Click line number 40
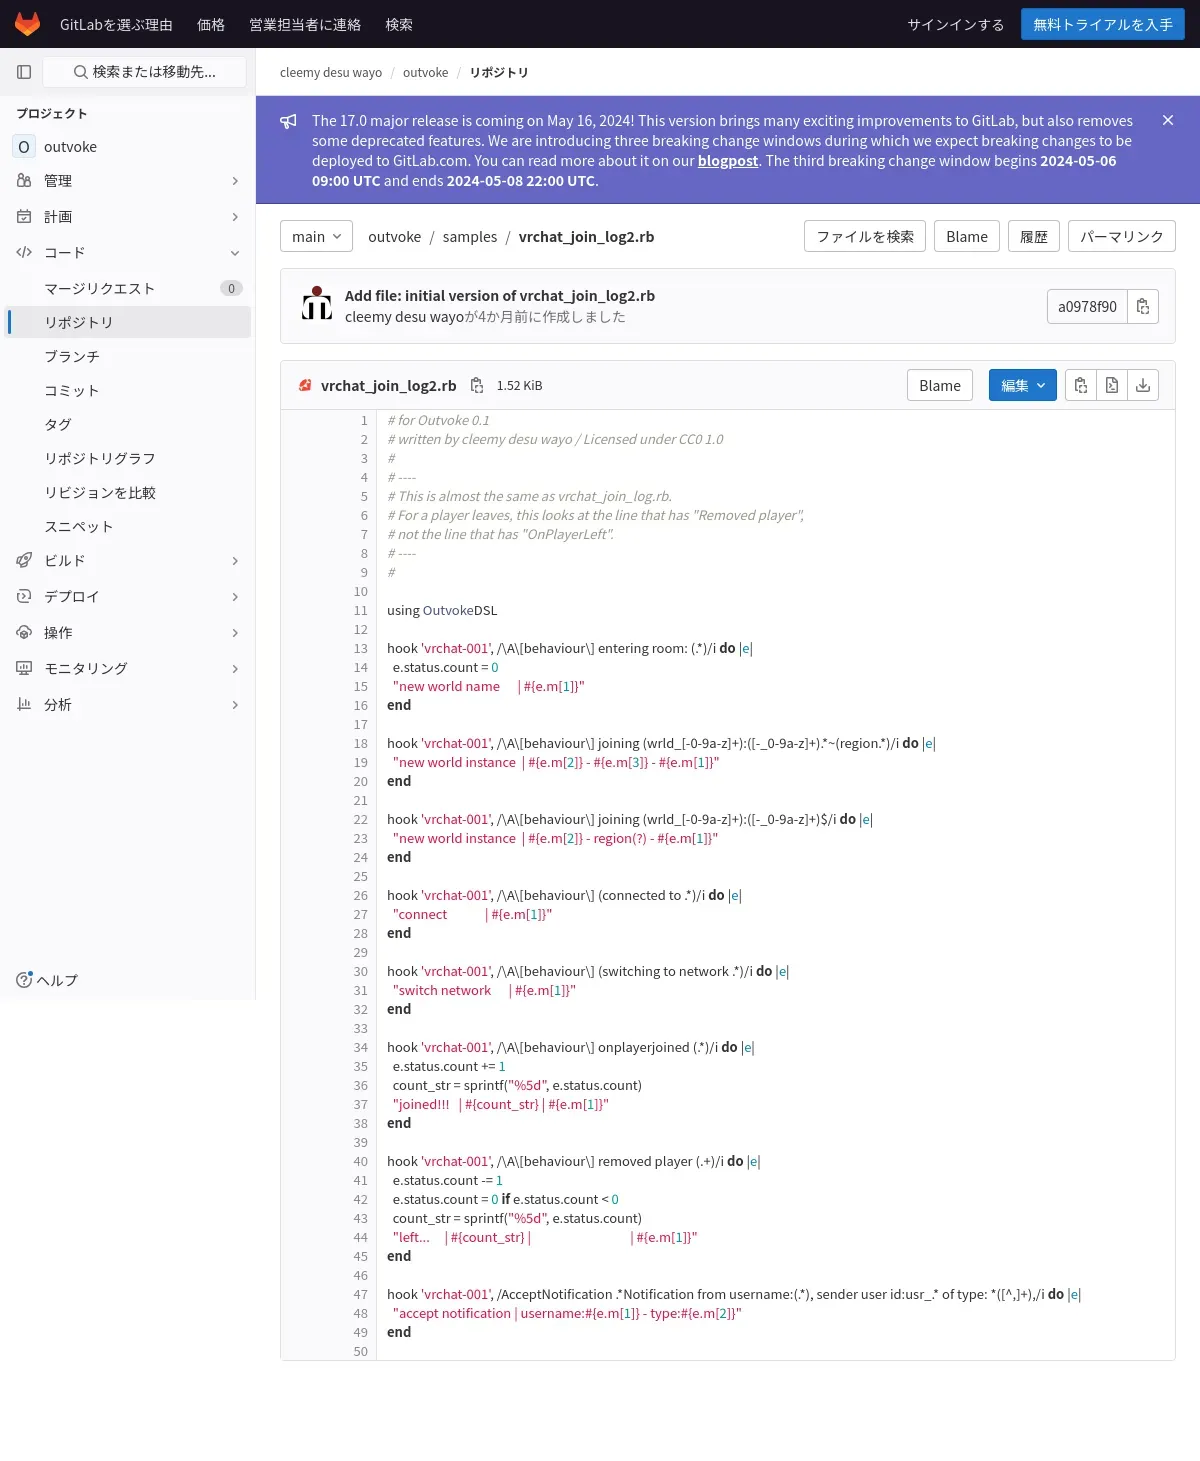This screenshot has height=1461, width=1200. click(360, 1162)
